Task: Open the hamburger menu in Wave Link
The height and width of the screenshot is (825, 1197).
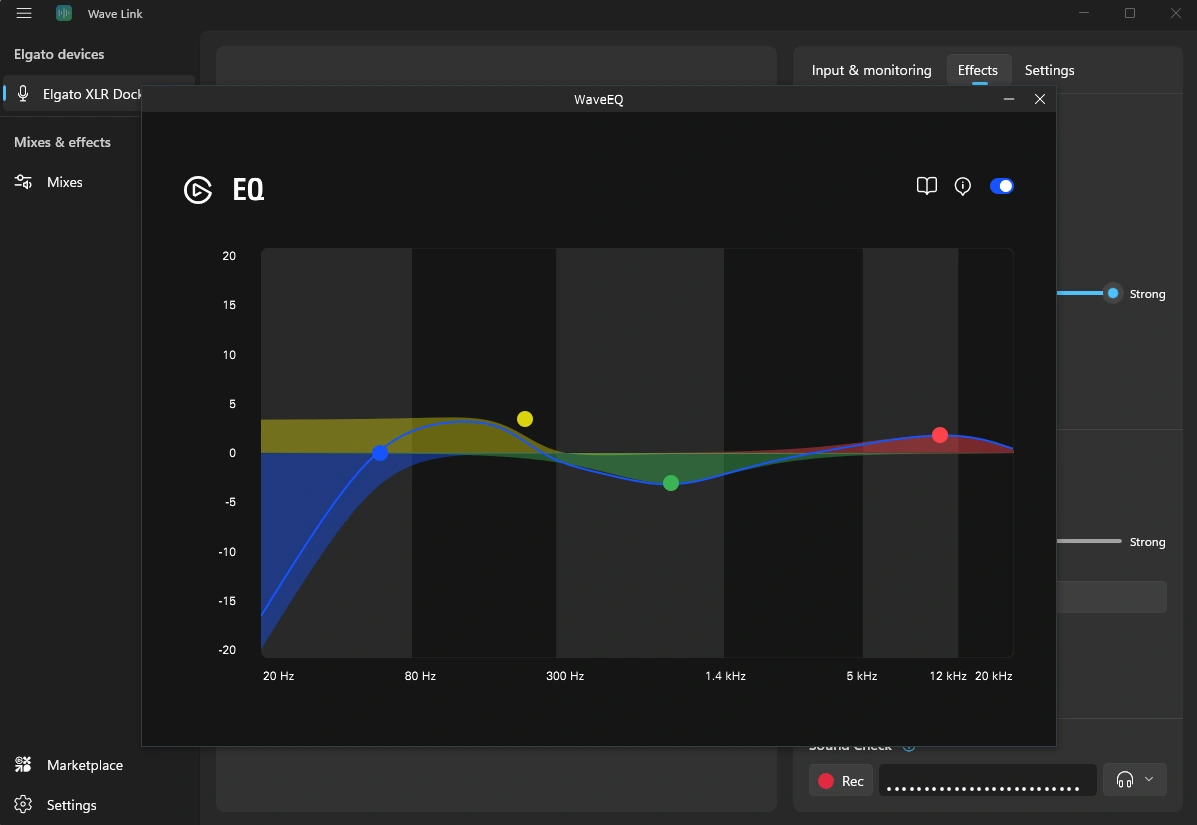Action: click(24, 13)
